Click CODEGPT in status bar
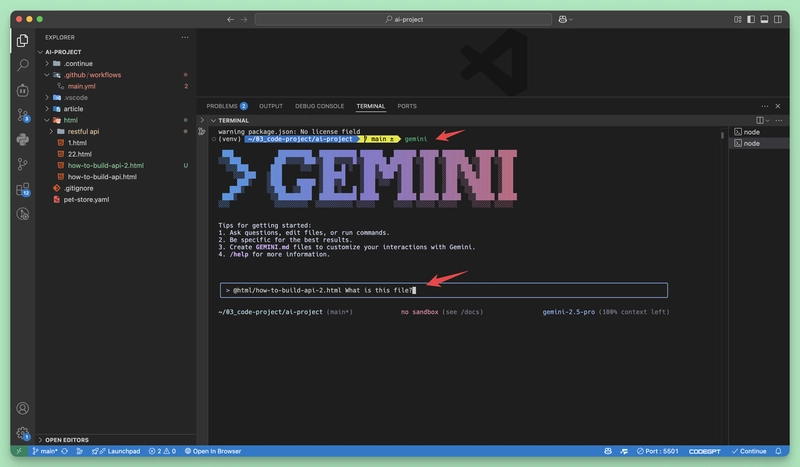The width and height of the screenshot is (800, 467). pyautogui.click(x=705, y=451)
